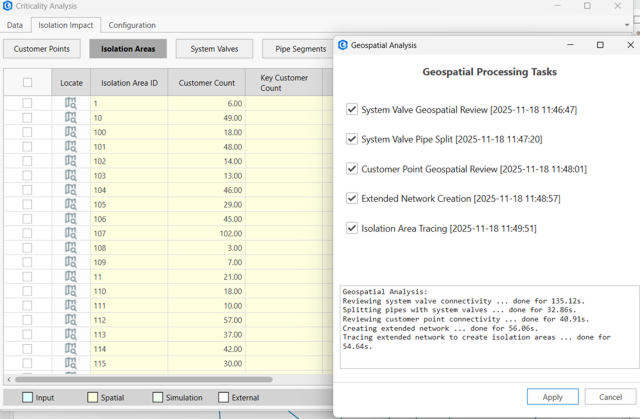Click the Locate icon for isolation area 100
The image size is (640, 419).
(70, 132)
